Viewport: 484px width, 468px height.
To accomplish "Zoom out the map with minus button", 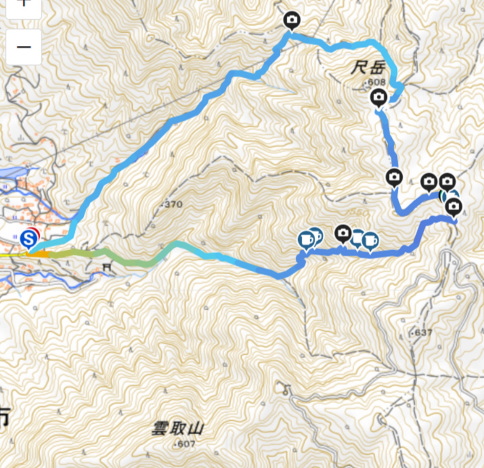I will [x=24, y=47].
